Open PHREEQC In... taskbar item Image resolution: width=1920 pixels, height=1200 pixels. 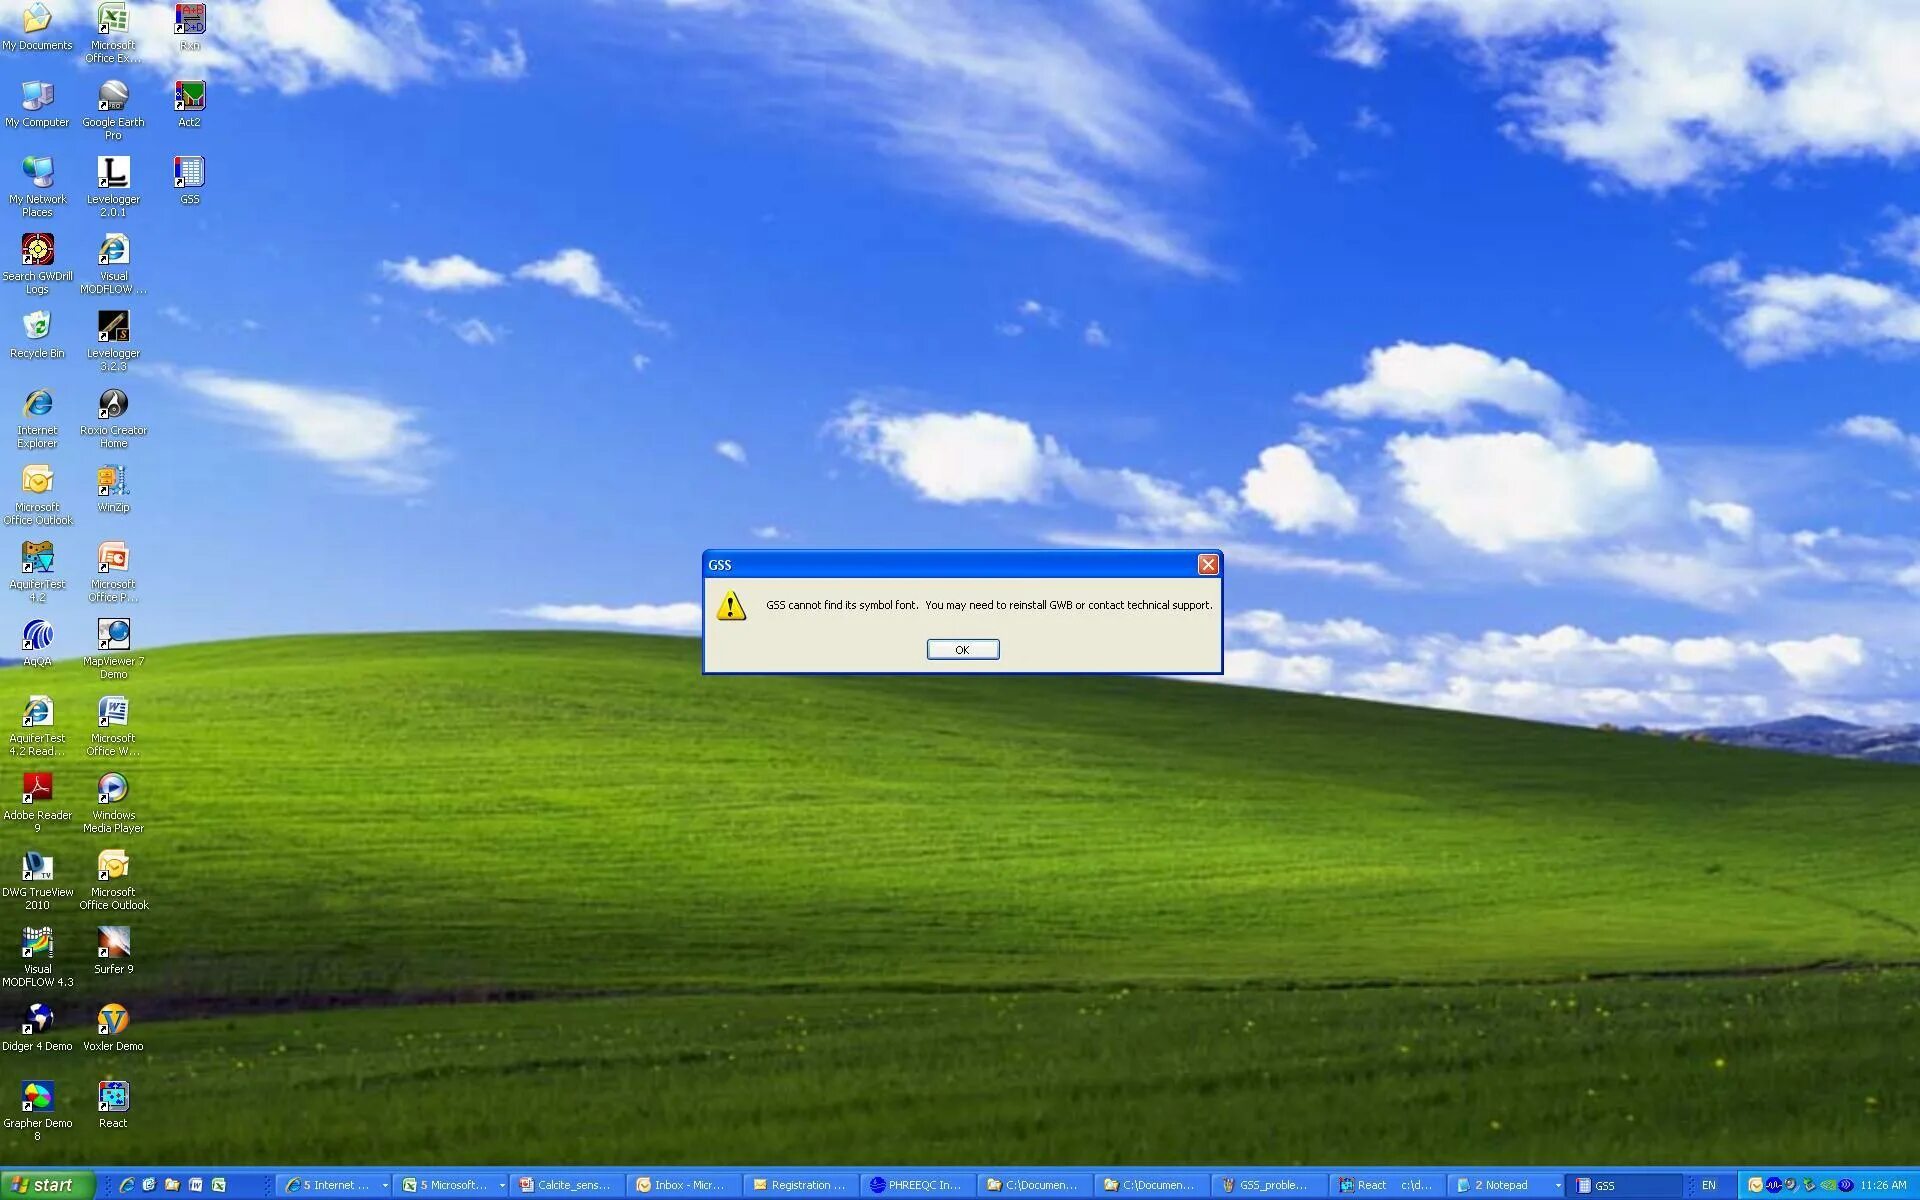pos(921,1185)
